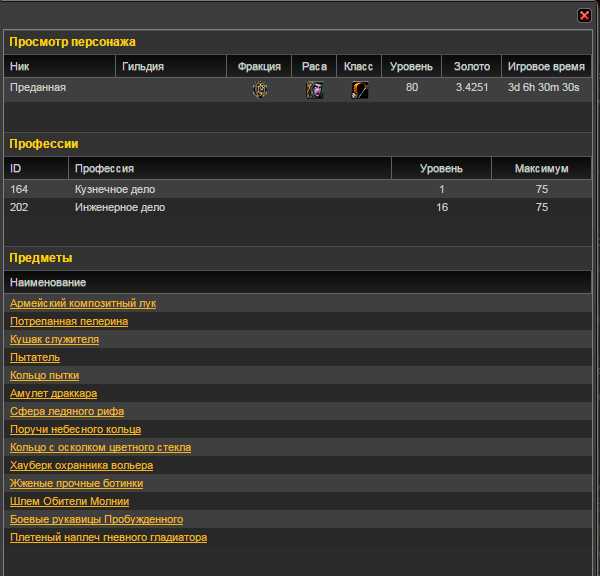Open the Сфера ледяного рифа item link
The image size is (600, 576).
pos(67,411)
